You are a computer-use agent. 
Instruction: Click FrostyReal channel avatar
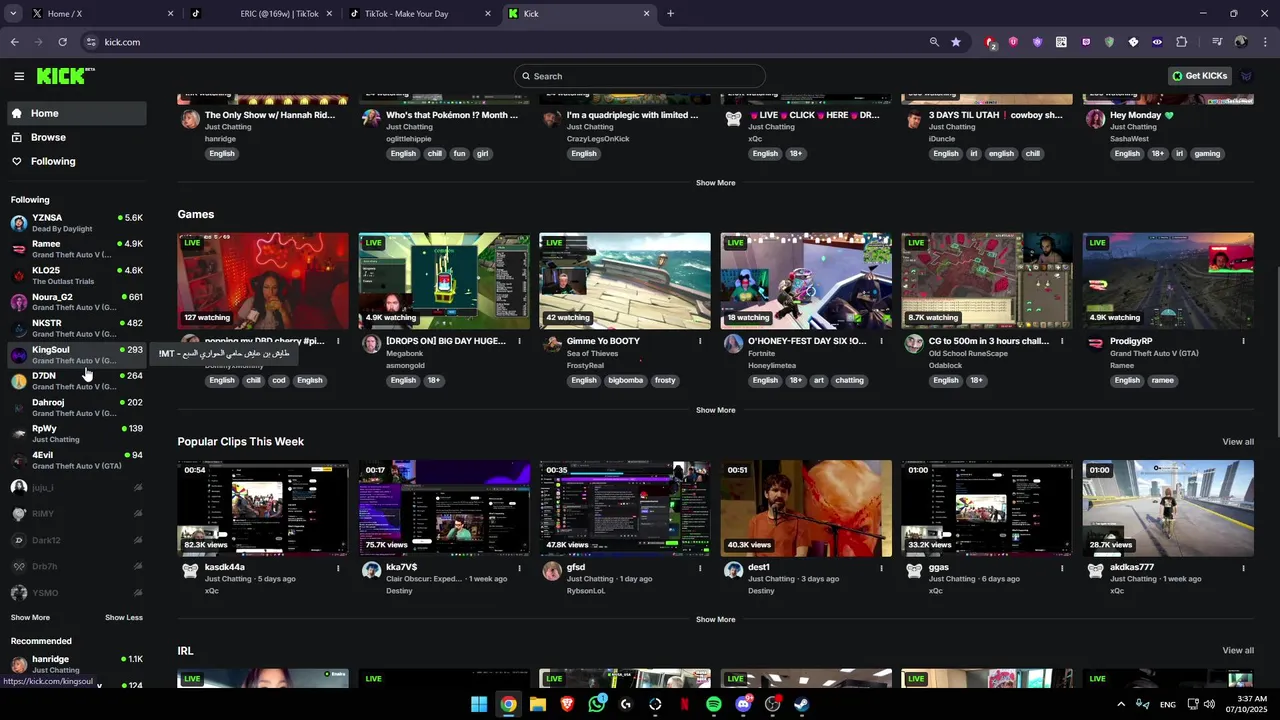[552, 344]
